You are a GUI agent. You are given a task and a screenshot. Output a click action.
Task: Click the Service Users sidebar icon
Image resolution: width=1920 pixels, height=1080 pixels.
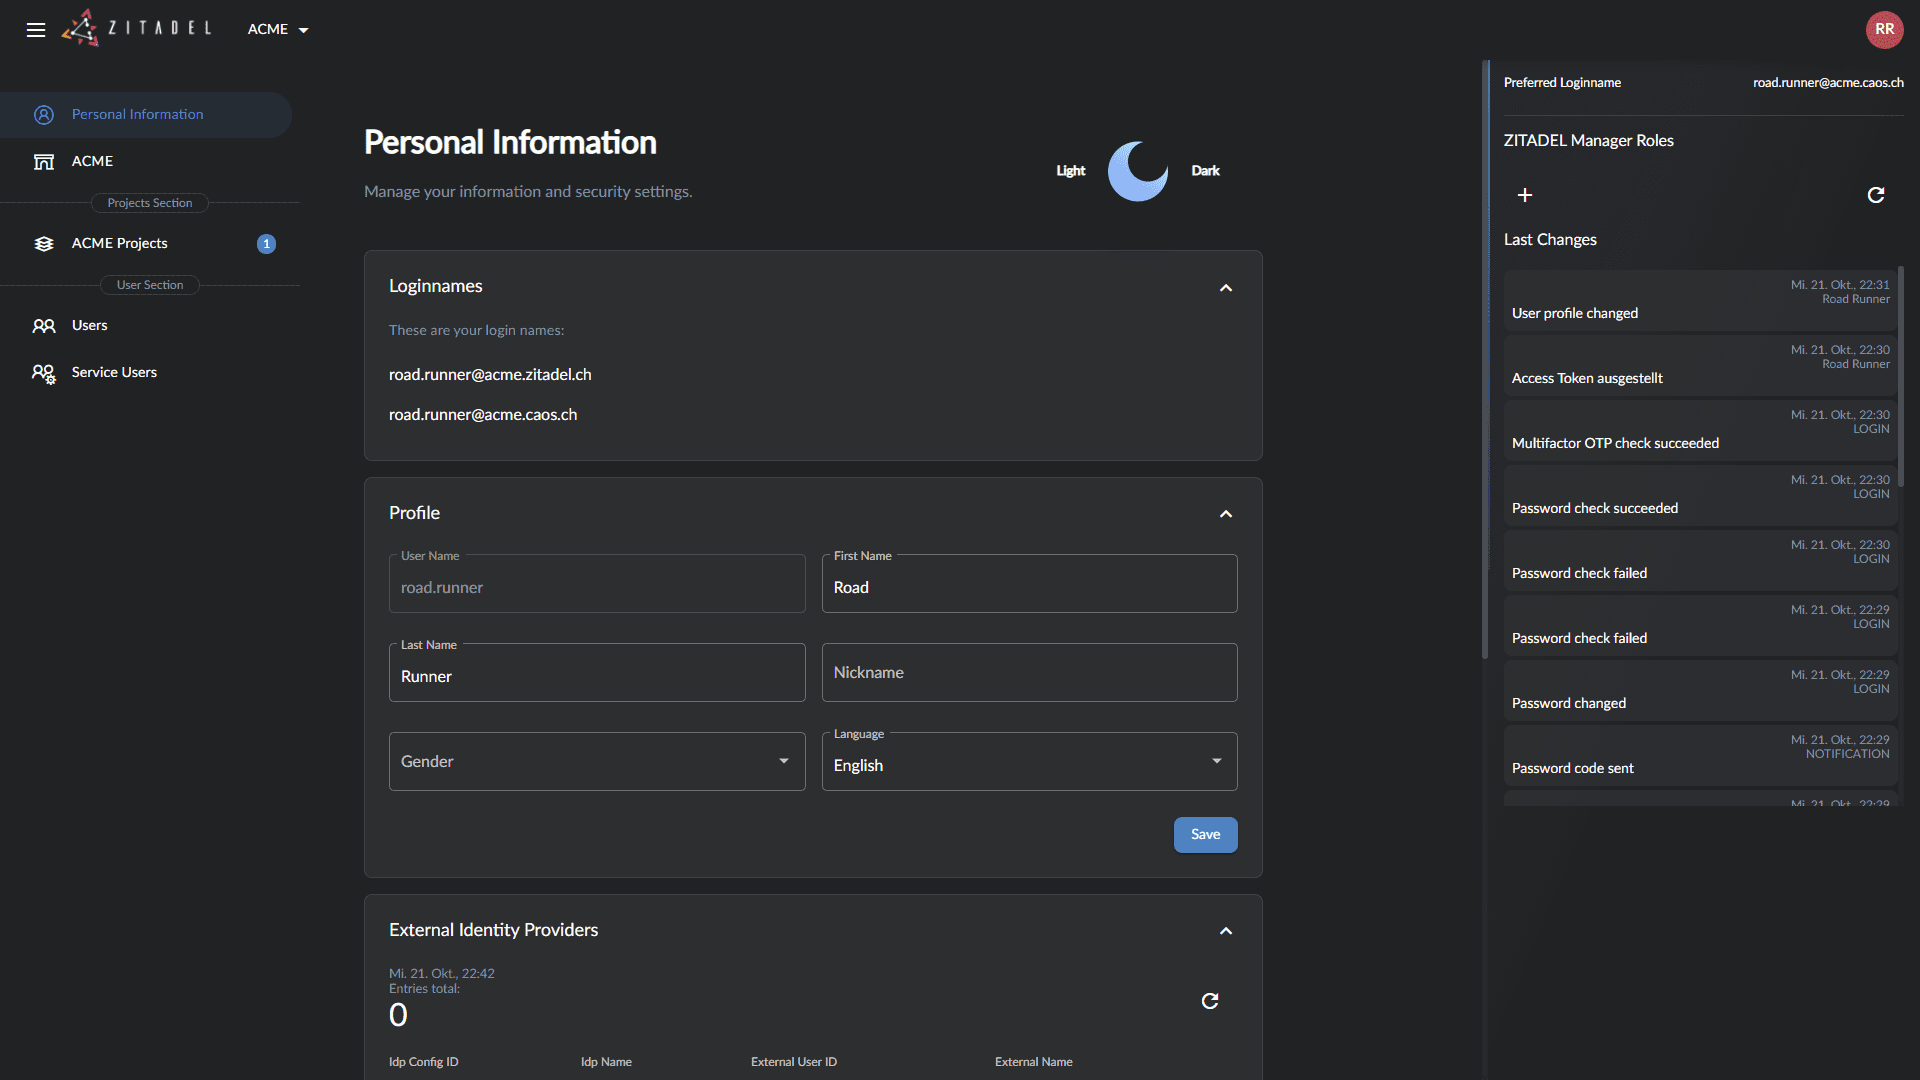44,373
